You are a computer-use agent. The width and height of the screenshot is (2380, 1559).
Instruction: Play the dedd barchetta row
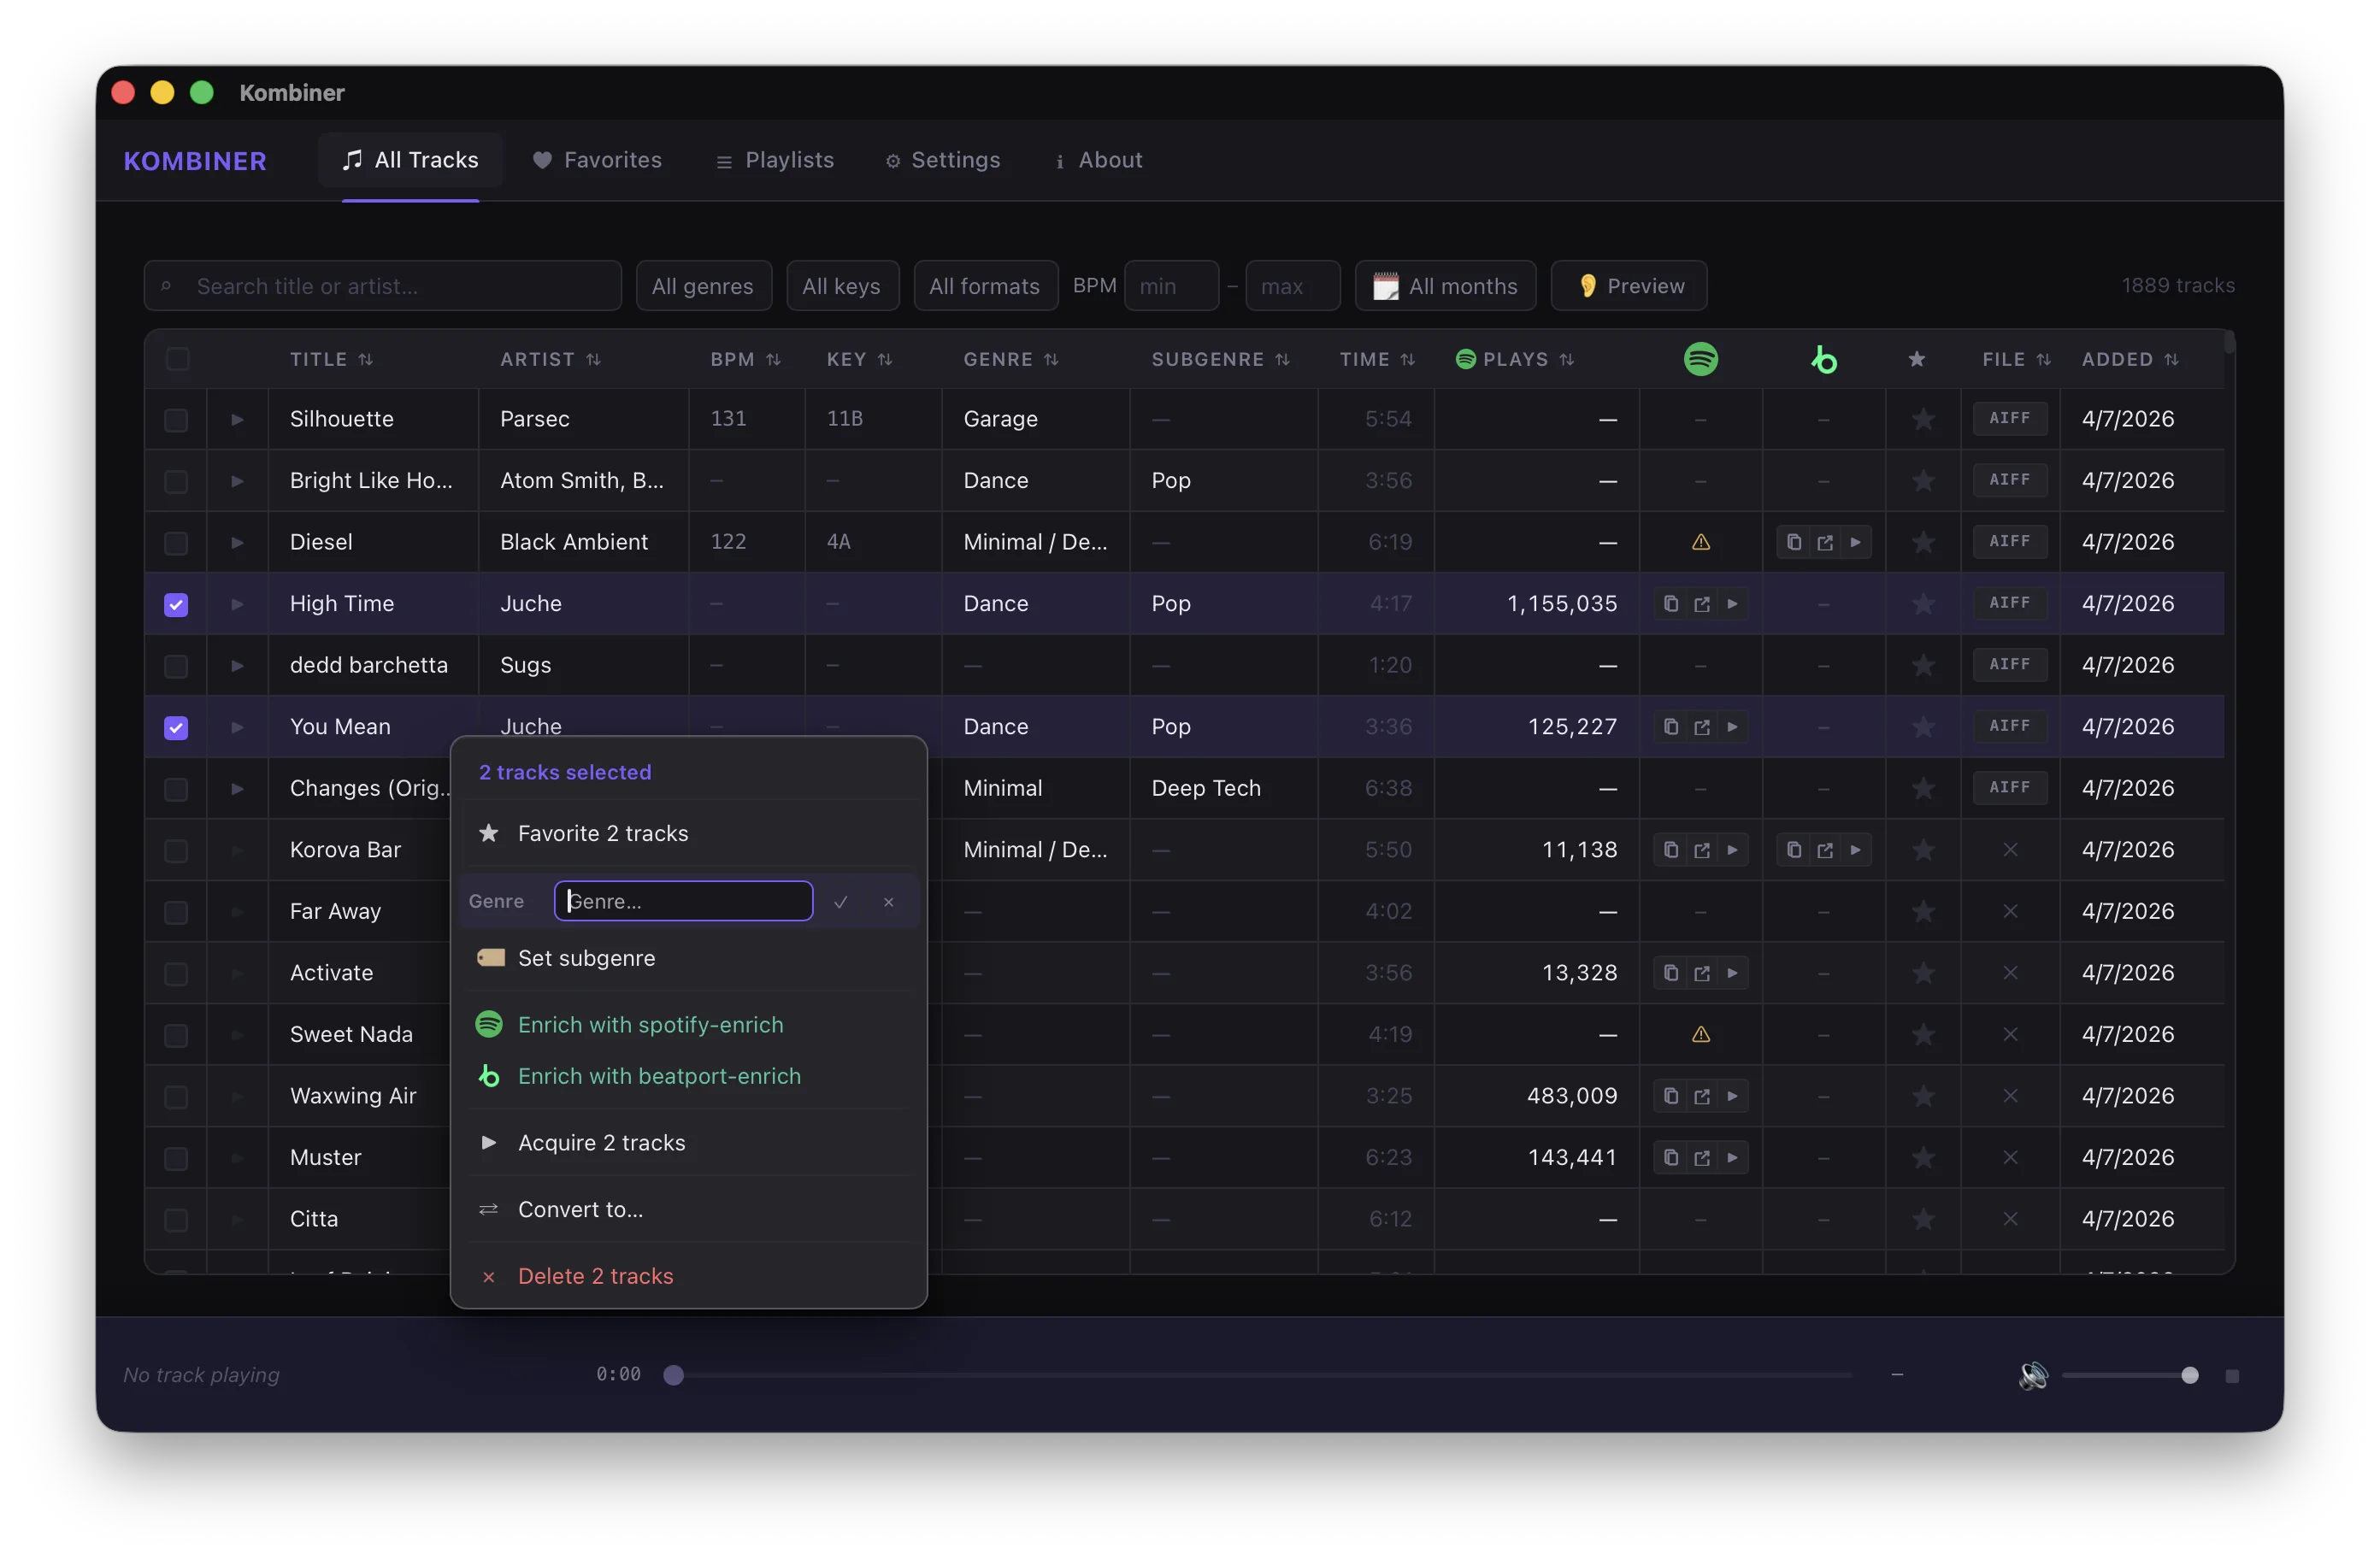click(237, 665)
